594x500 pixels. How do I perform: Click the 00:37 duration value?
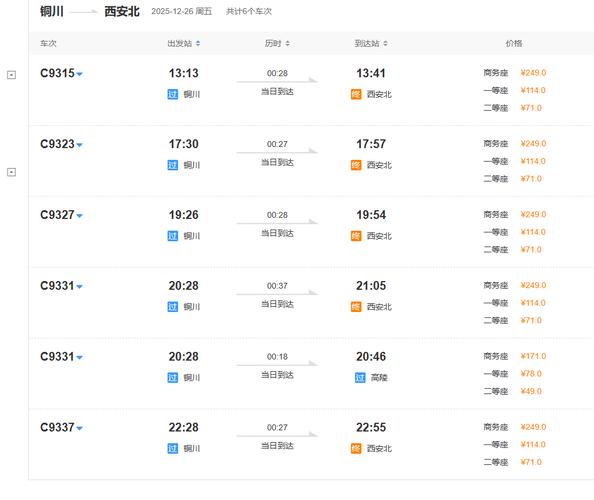pos(277,286)
